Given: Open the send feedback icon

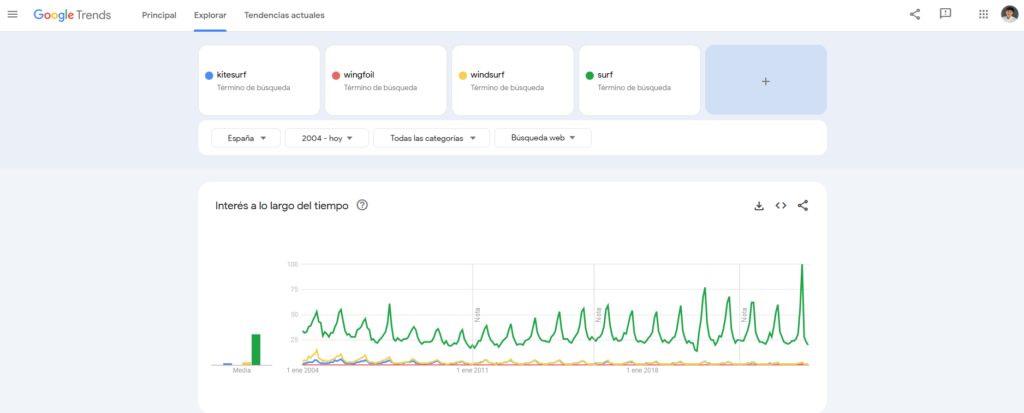Looking at the screenshot, I should (x=945, y=14).
